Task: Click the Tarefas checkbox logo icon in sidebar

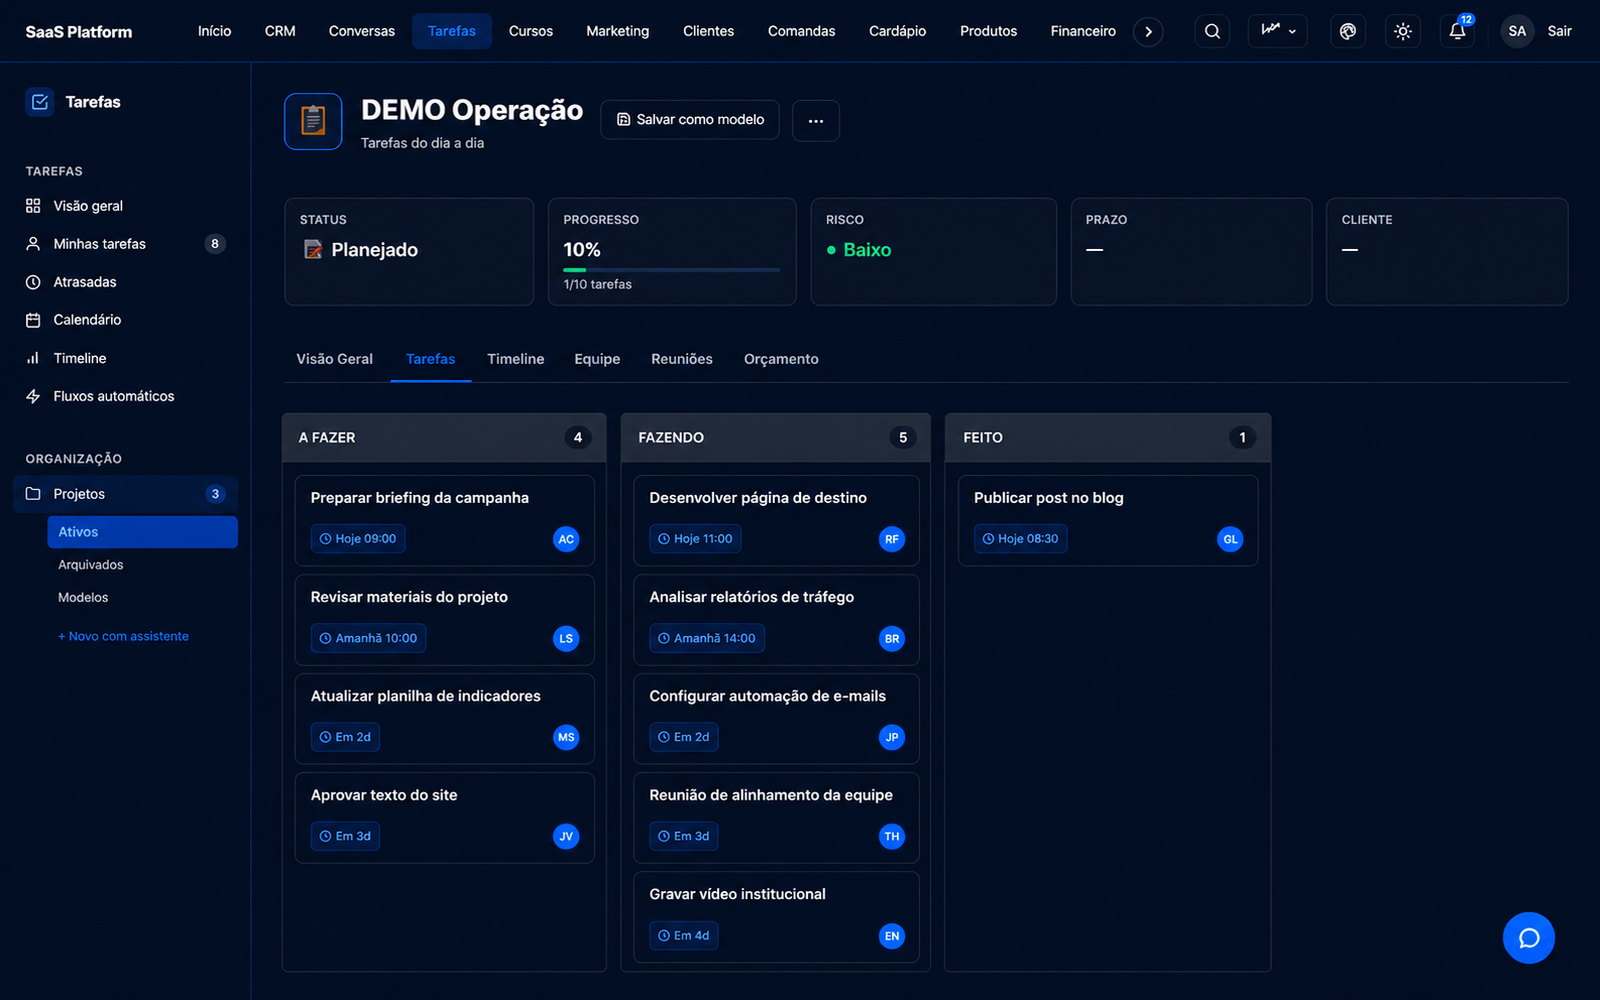Action: pyautogui.click(x=40, y=101)
